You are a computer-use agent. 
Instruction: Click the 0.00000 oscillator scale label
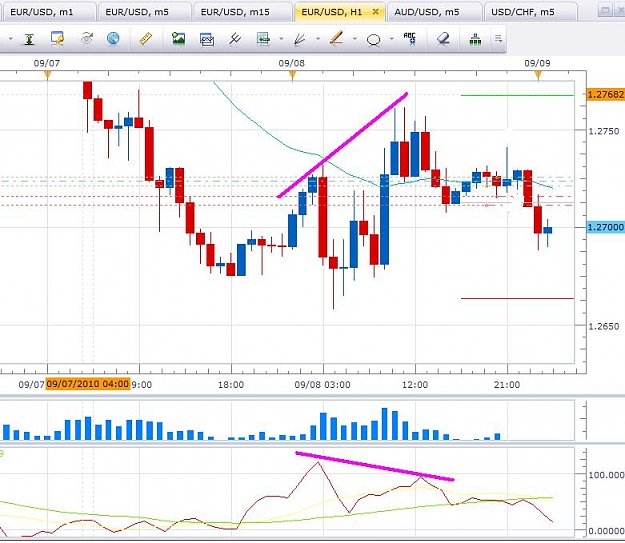[606, 531]
